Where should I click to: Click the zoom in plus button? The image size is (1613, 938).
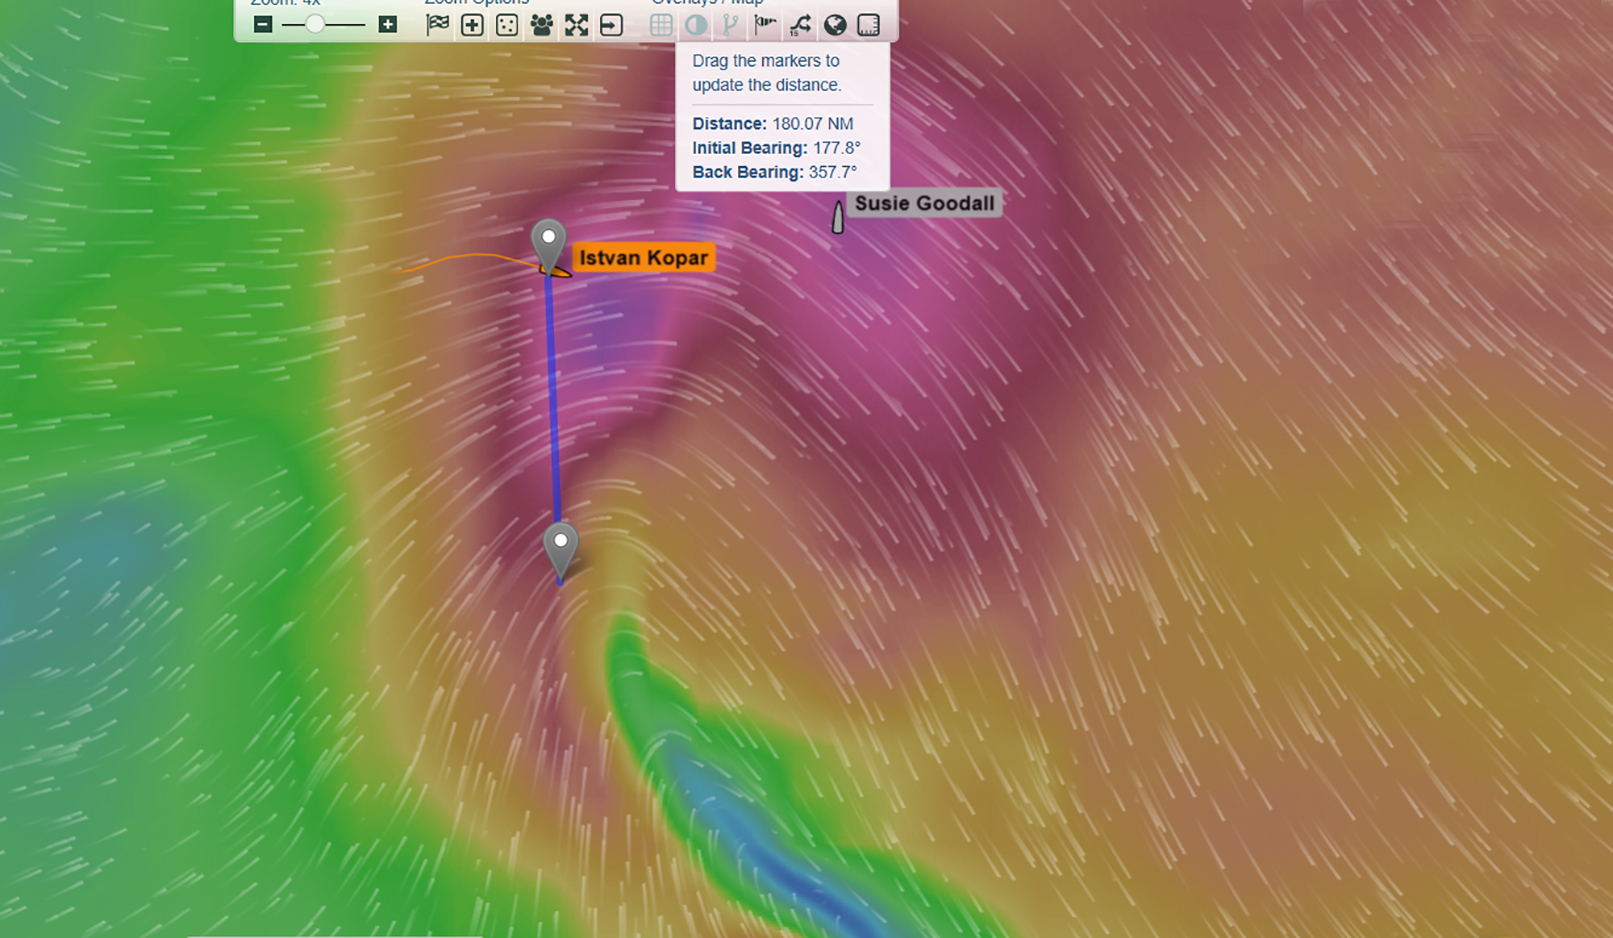(387, 25)
